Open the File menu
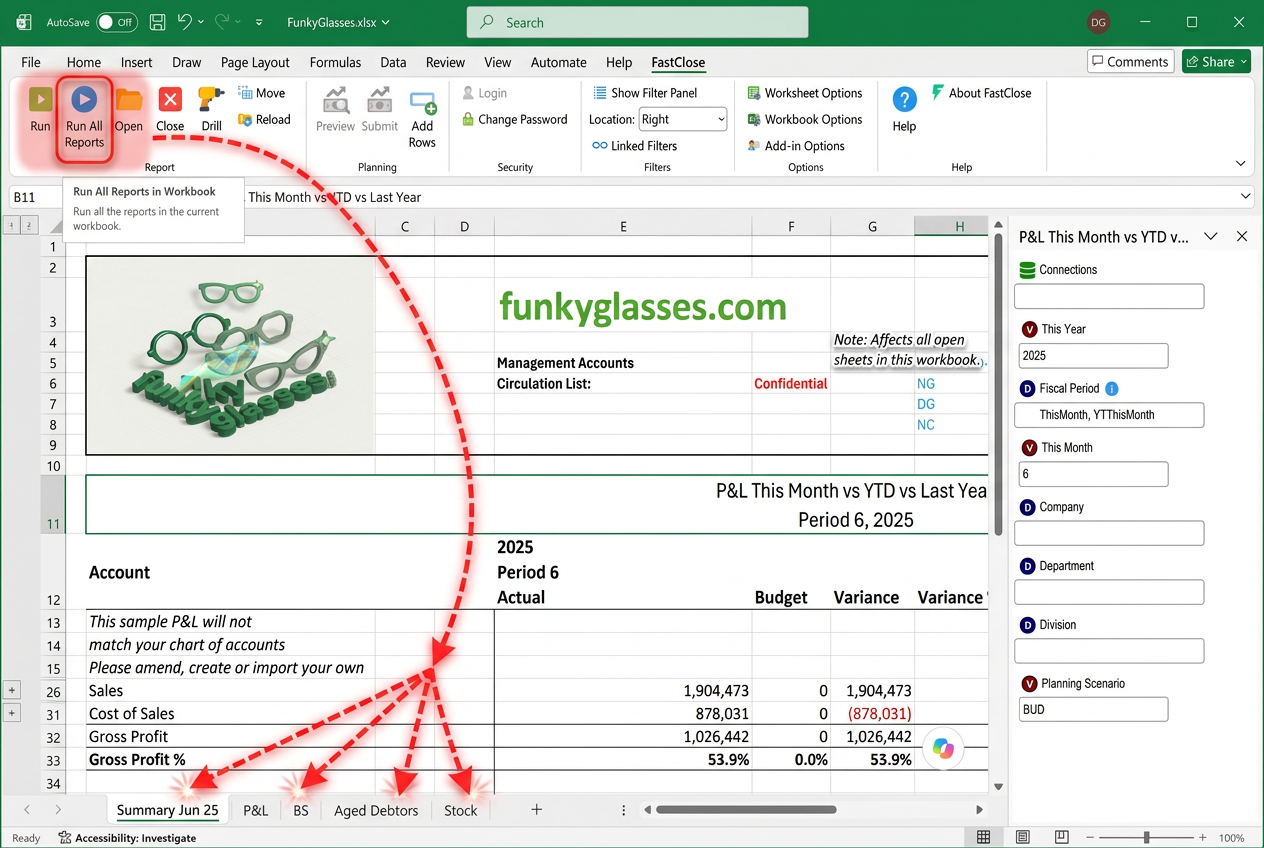 point(31,62)
